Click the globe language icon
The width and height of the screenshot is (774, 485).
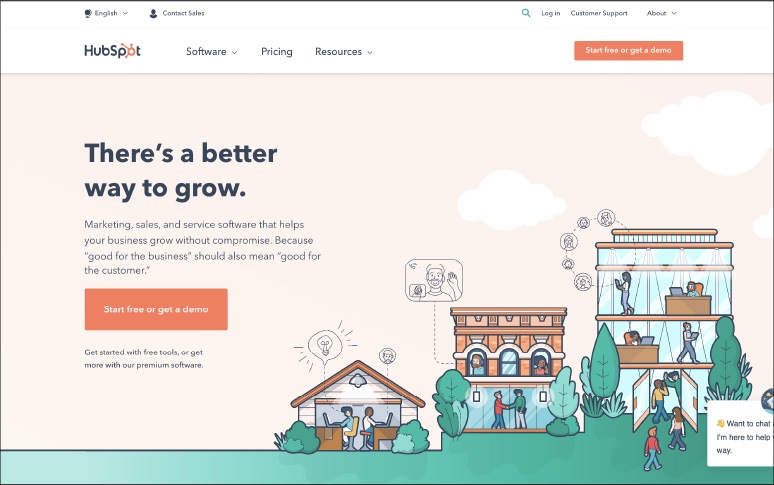[x=88, y=13]
